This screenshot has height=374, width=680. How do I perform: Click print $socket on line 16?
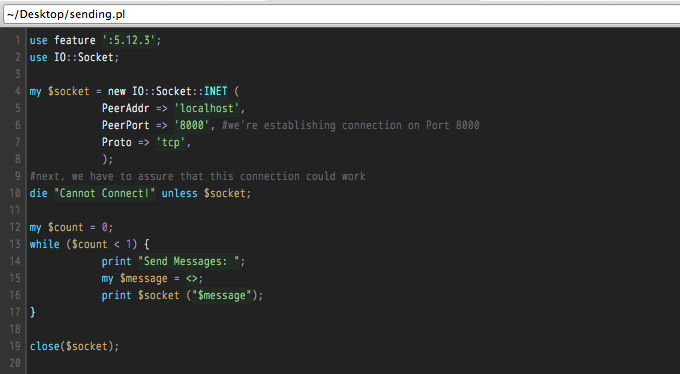click(141, 295)
